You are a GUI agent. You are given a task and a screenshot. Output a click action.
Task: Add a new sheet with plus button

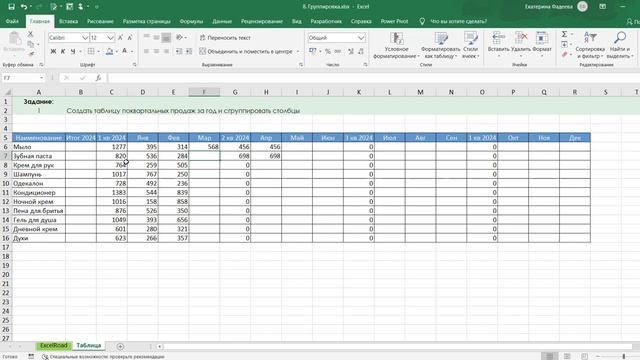120,346
